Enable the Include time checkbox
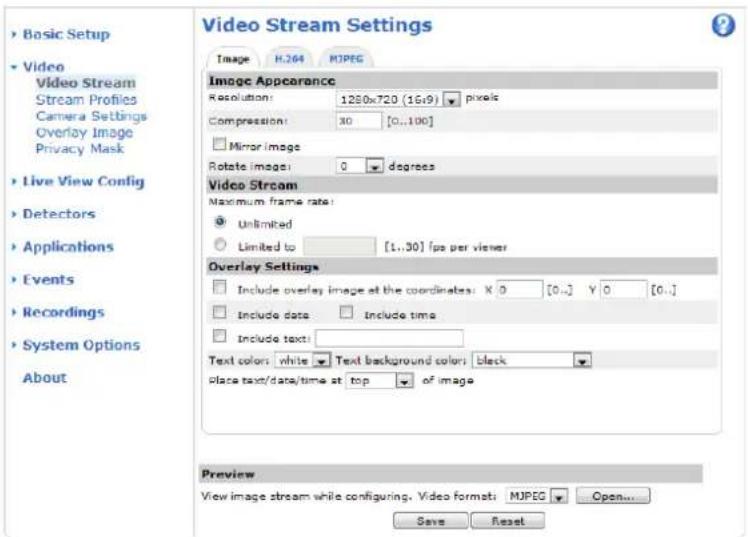 pos(346,312)
